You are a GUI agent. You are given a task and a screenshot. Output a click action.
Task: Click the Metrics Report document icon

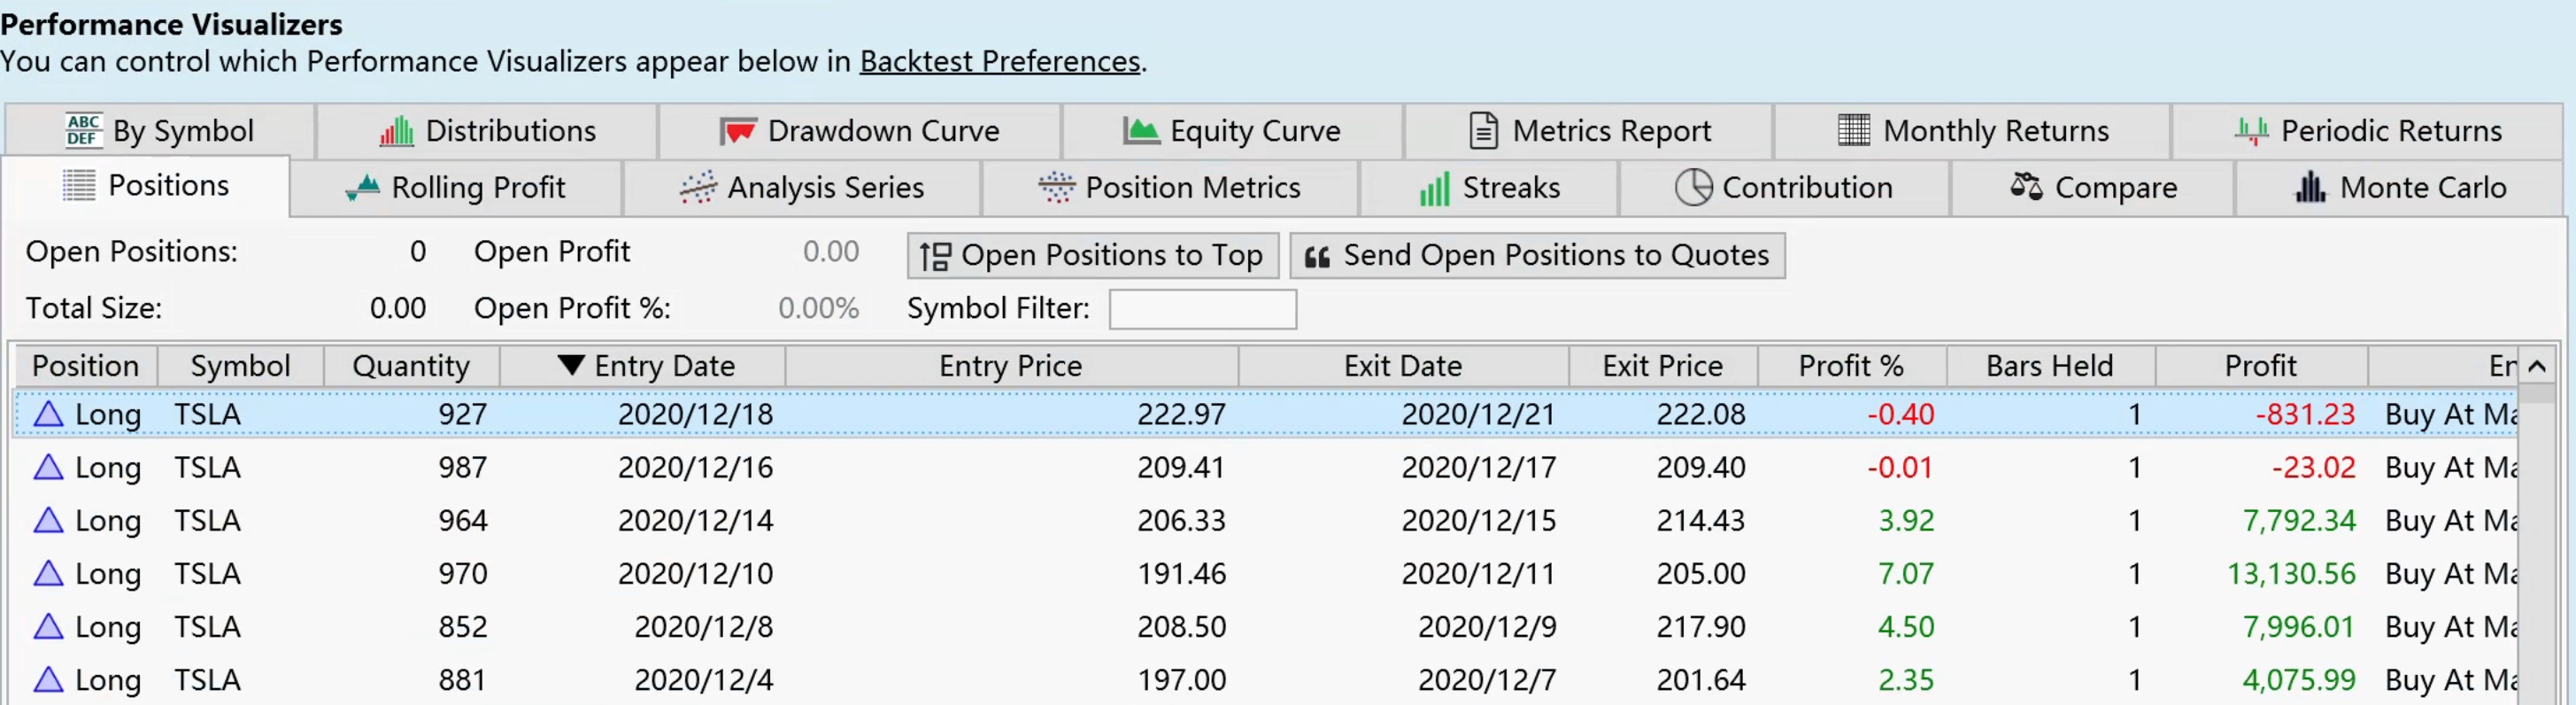click(1483, 131)
